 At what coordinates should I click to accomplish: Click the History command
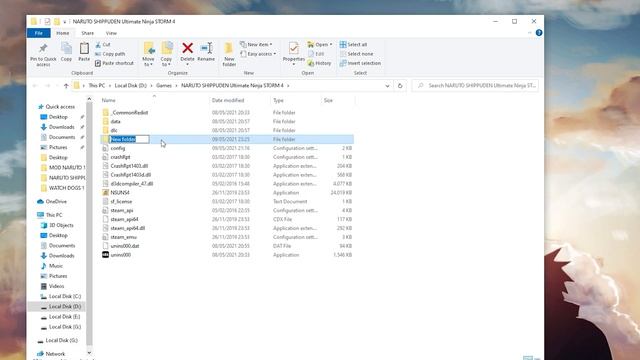pos(319,63)
